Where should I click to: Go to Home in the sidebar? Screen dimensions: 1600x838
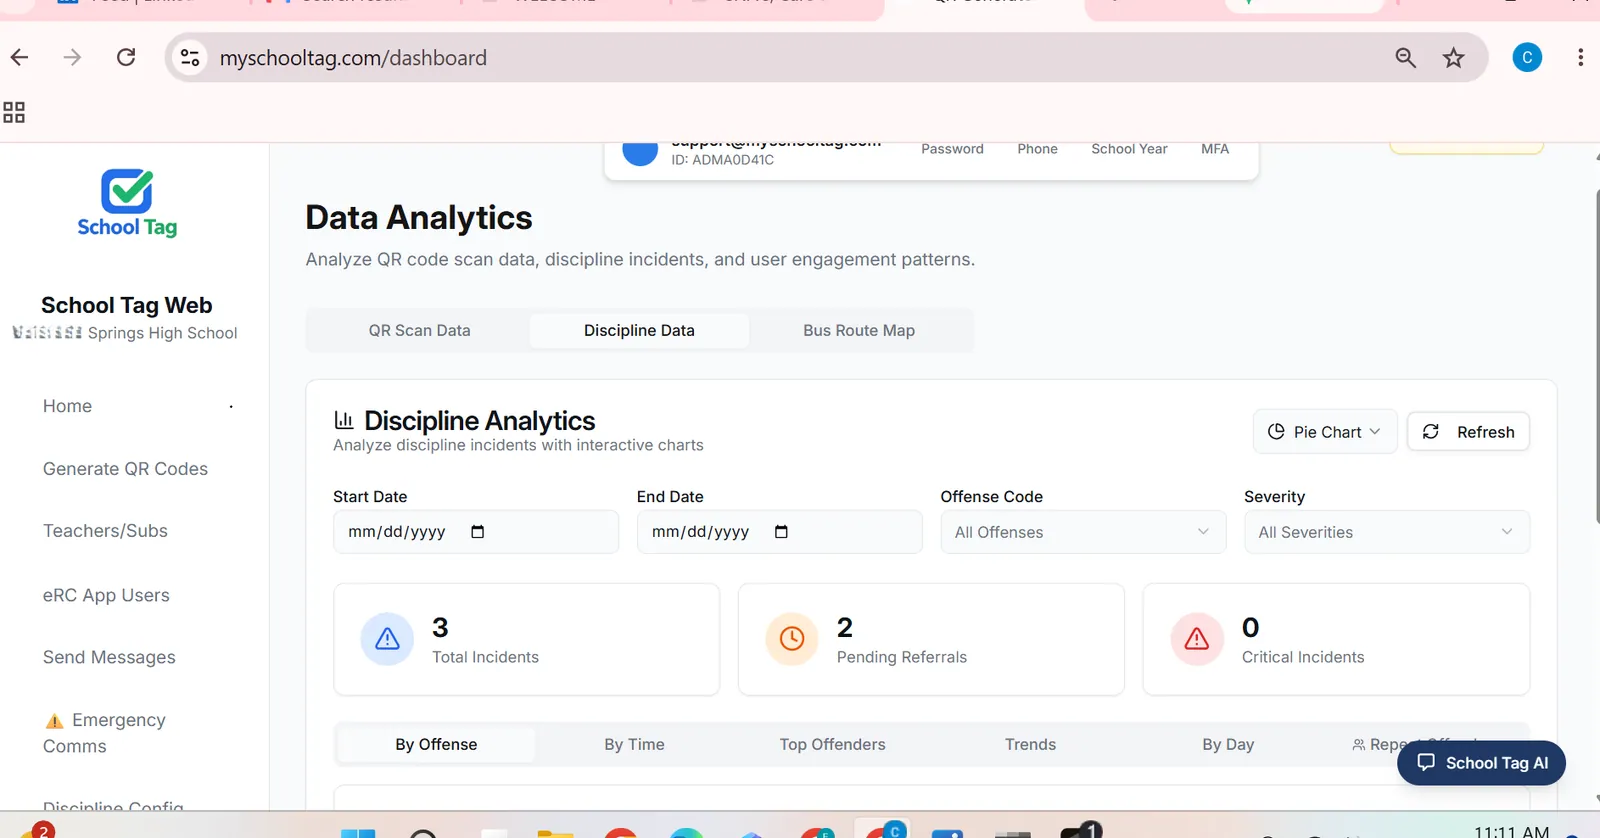pyautogui.click(x=67, y=406)
